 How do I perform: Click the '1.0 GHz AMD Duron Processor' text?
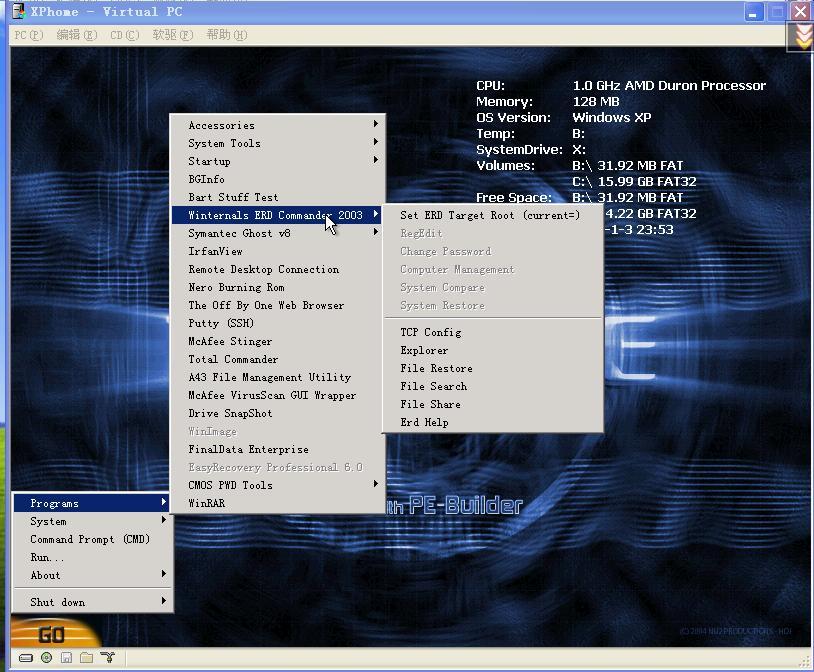point(669,86)
